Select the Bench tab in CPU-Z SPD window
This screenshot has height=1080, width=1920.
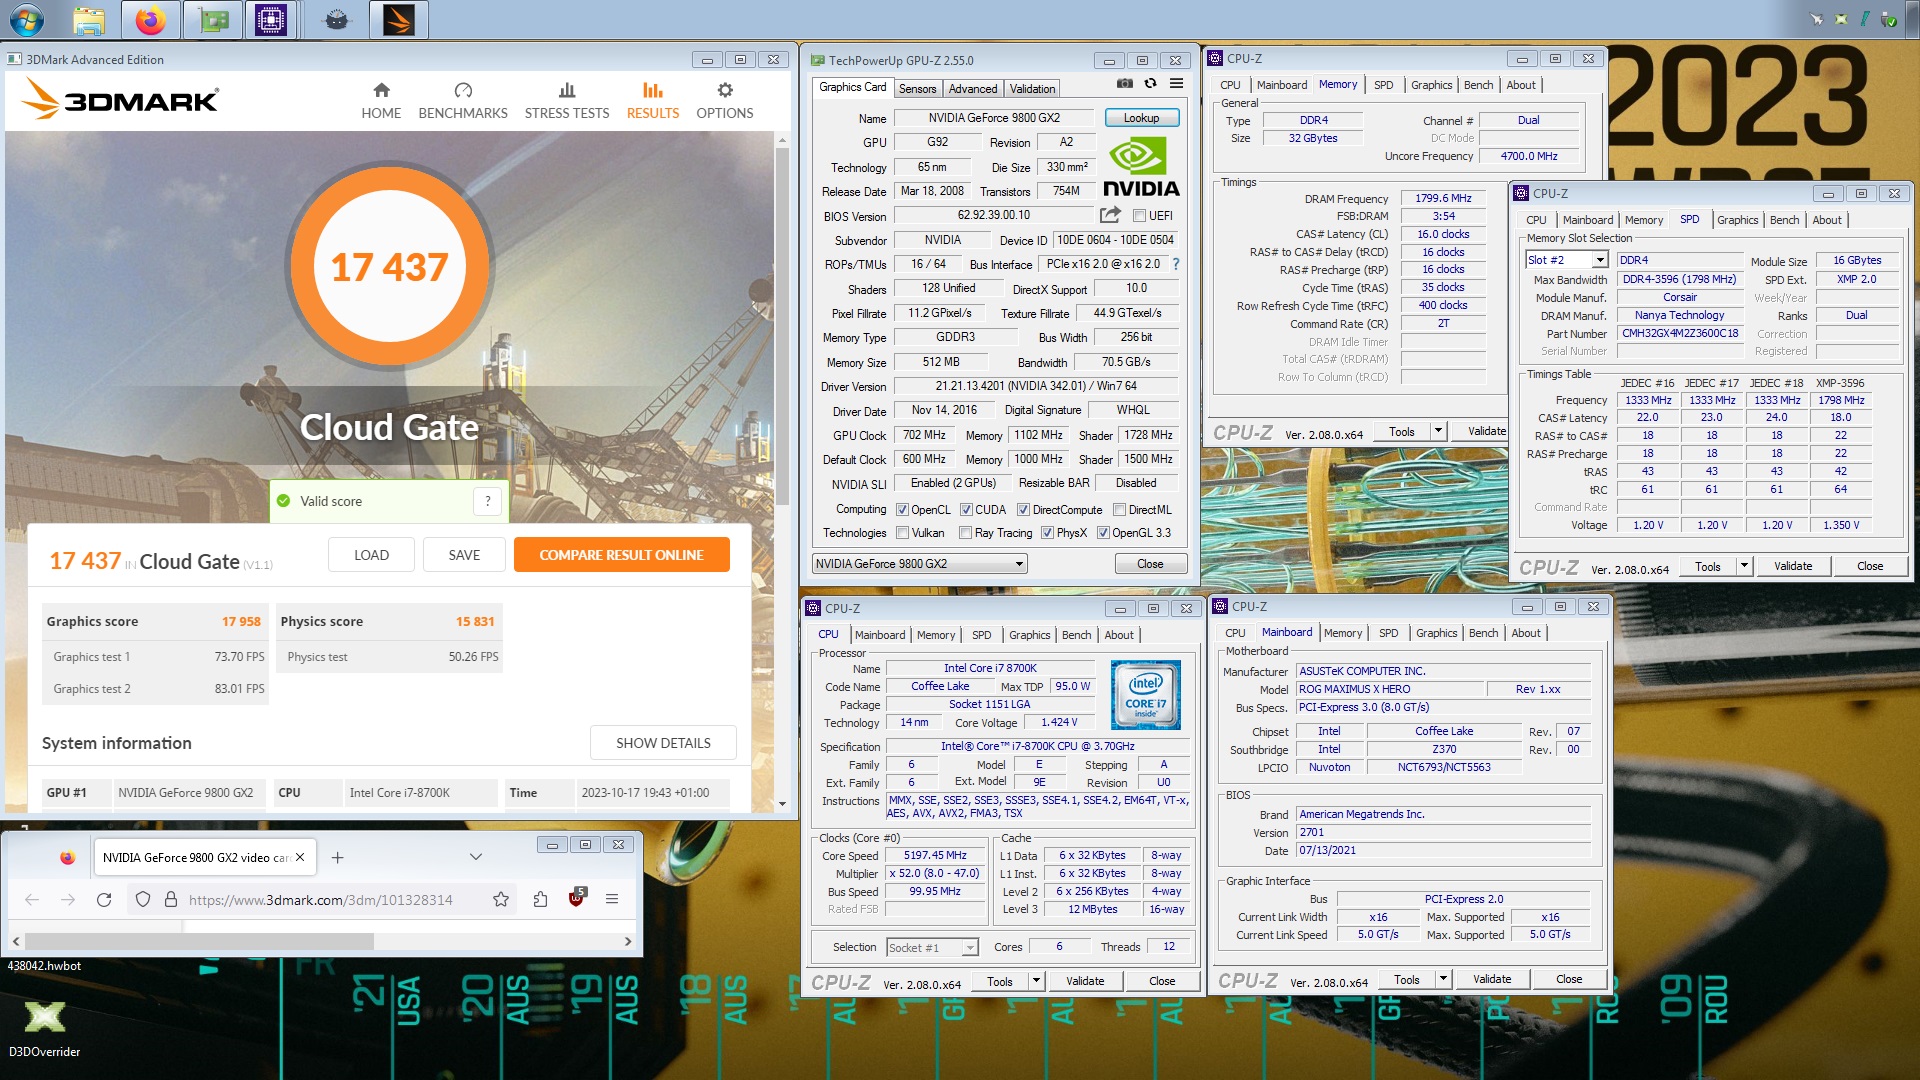[1784, 220]
